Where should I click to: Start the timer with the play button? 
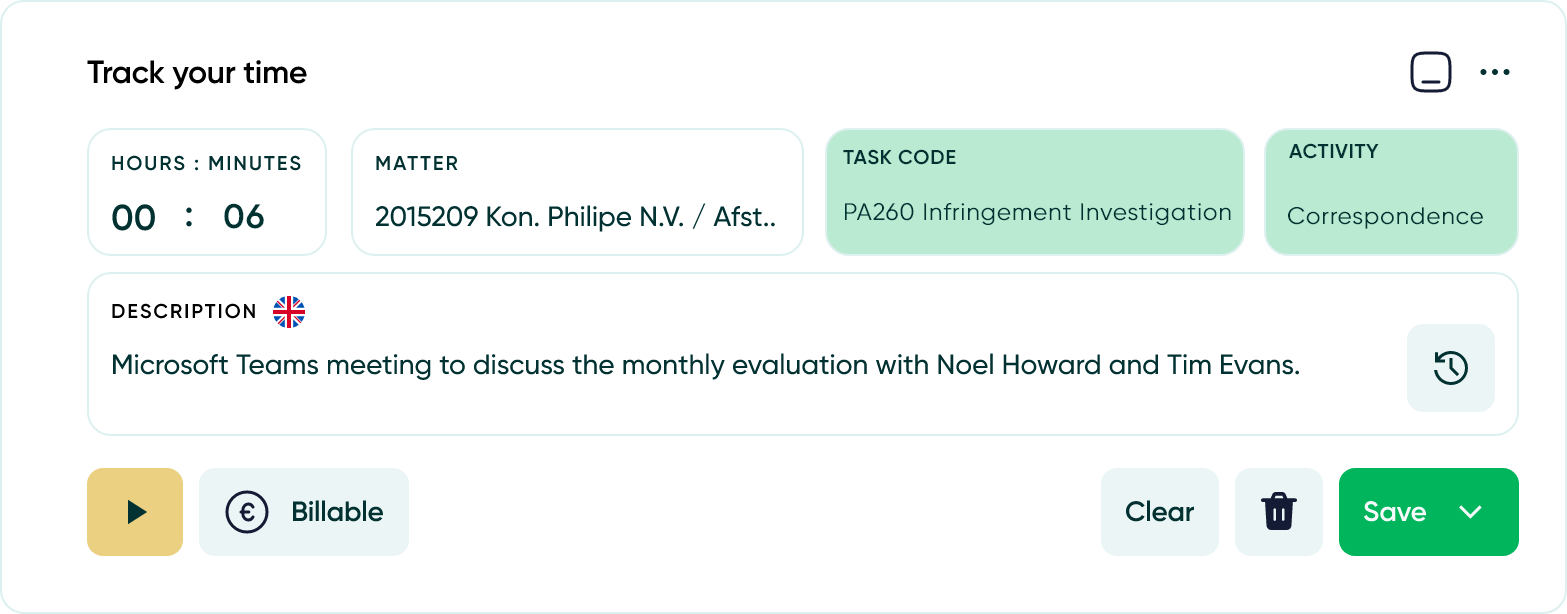coord(135,512)
